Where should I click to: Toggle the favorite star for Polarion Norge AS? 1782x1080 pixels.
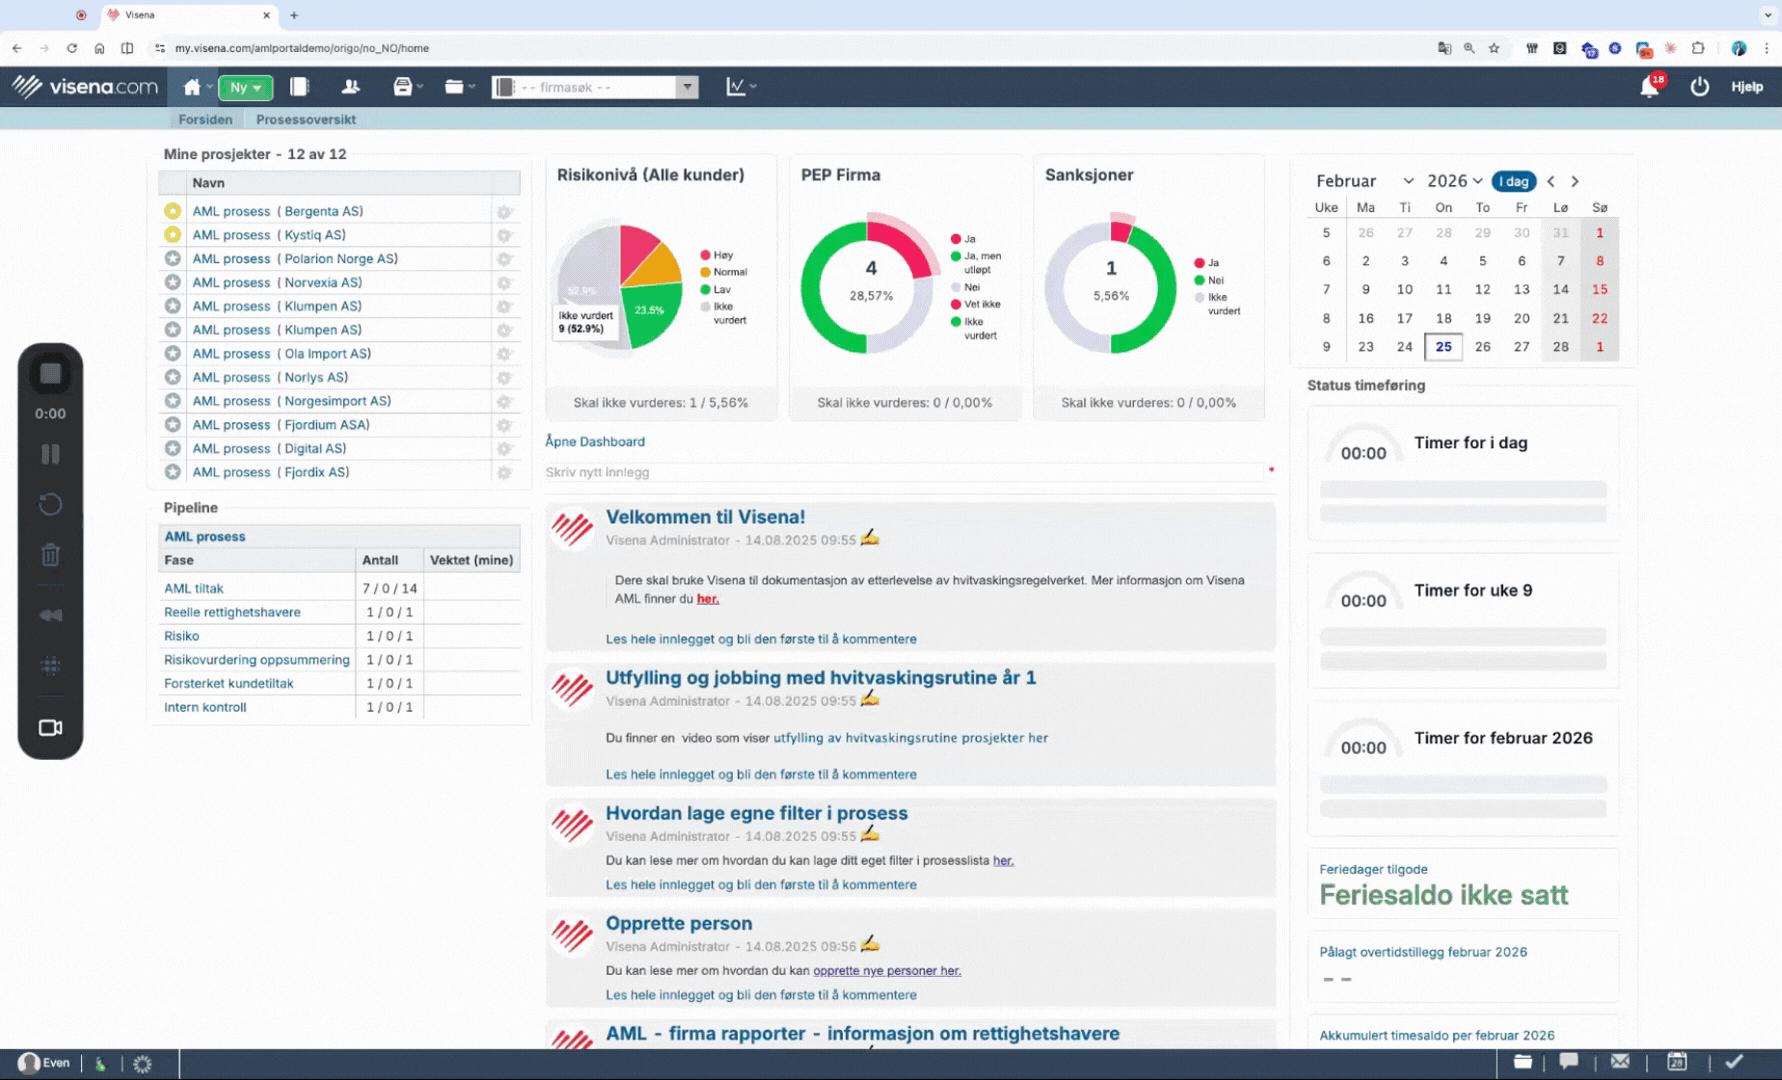[x=173, y=259]
